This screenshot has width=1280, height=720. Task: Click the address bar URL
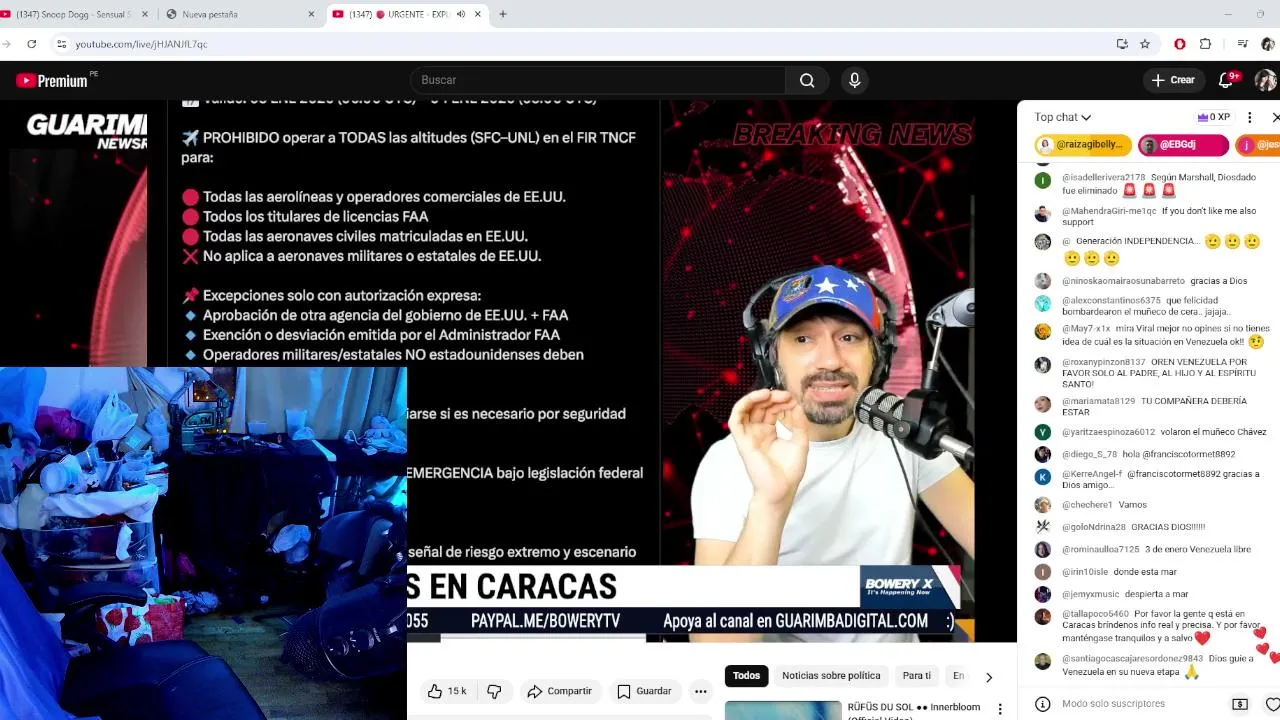pyautogui.click(x=141, y=44)
